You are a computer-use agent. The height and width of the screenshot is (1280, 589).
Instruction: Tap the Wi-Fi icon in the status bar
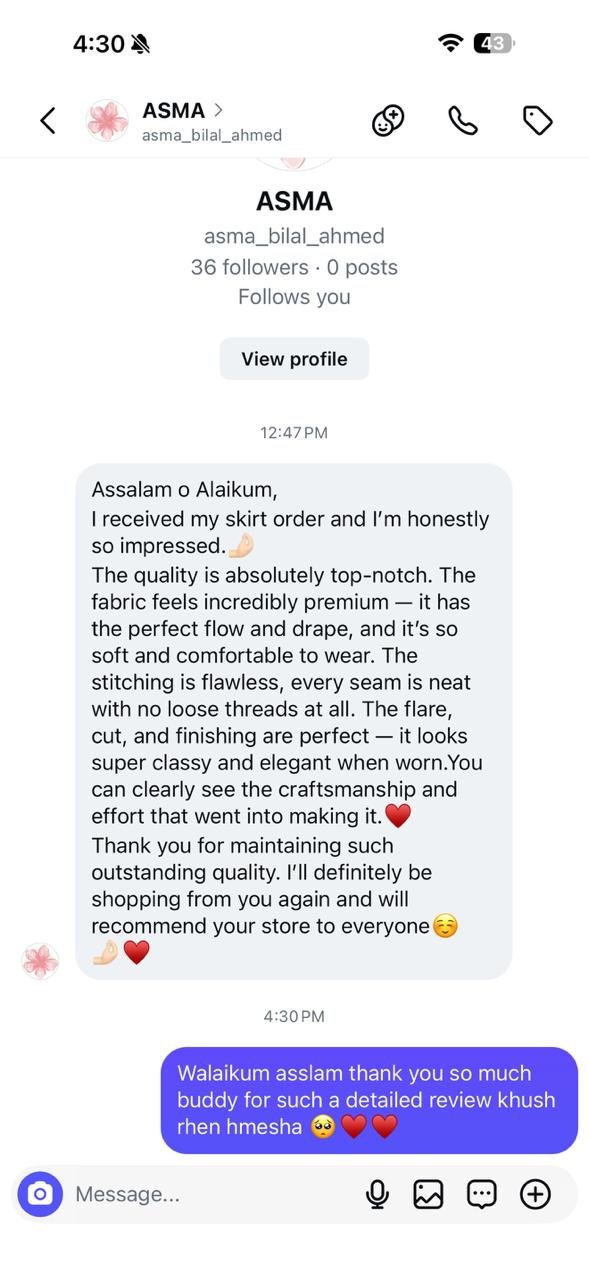451,43
